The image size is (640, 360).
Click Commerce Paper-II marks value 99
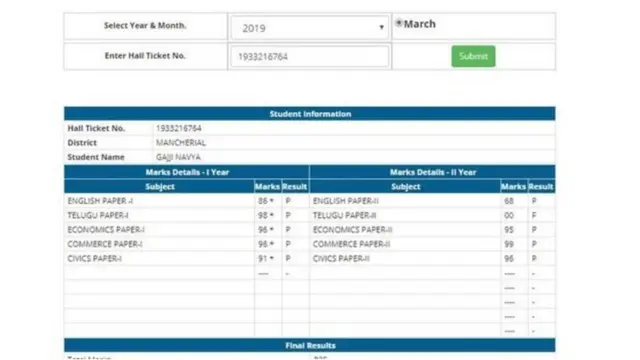tap(509, 244)
